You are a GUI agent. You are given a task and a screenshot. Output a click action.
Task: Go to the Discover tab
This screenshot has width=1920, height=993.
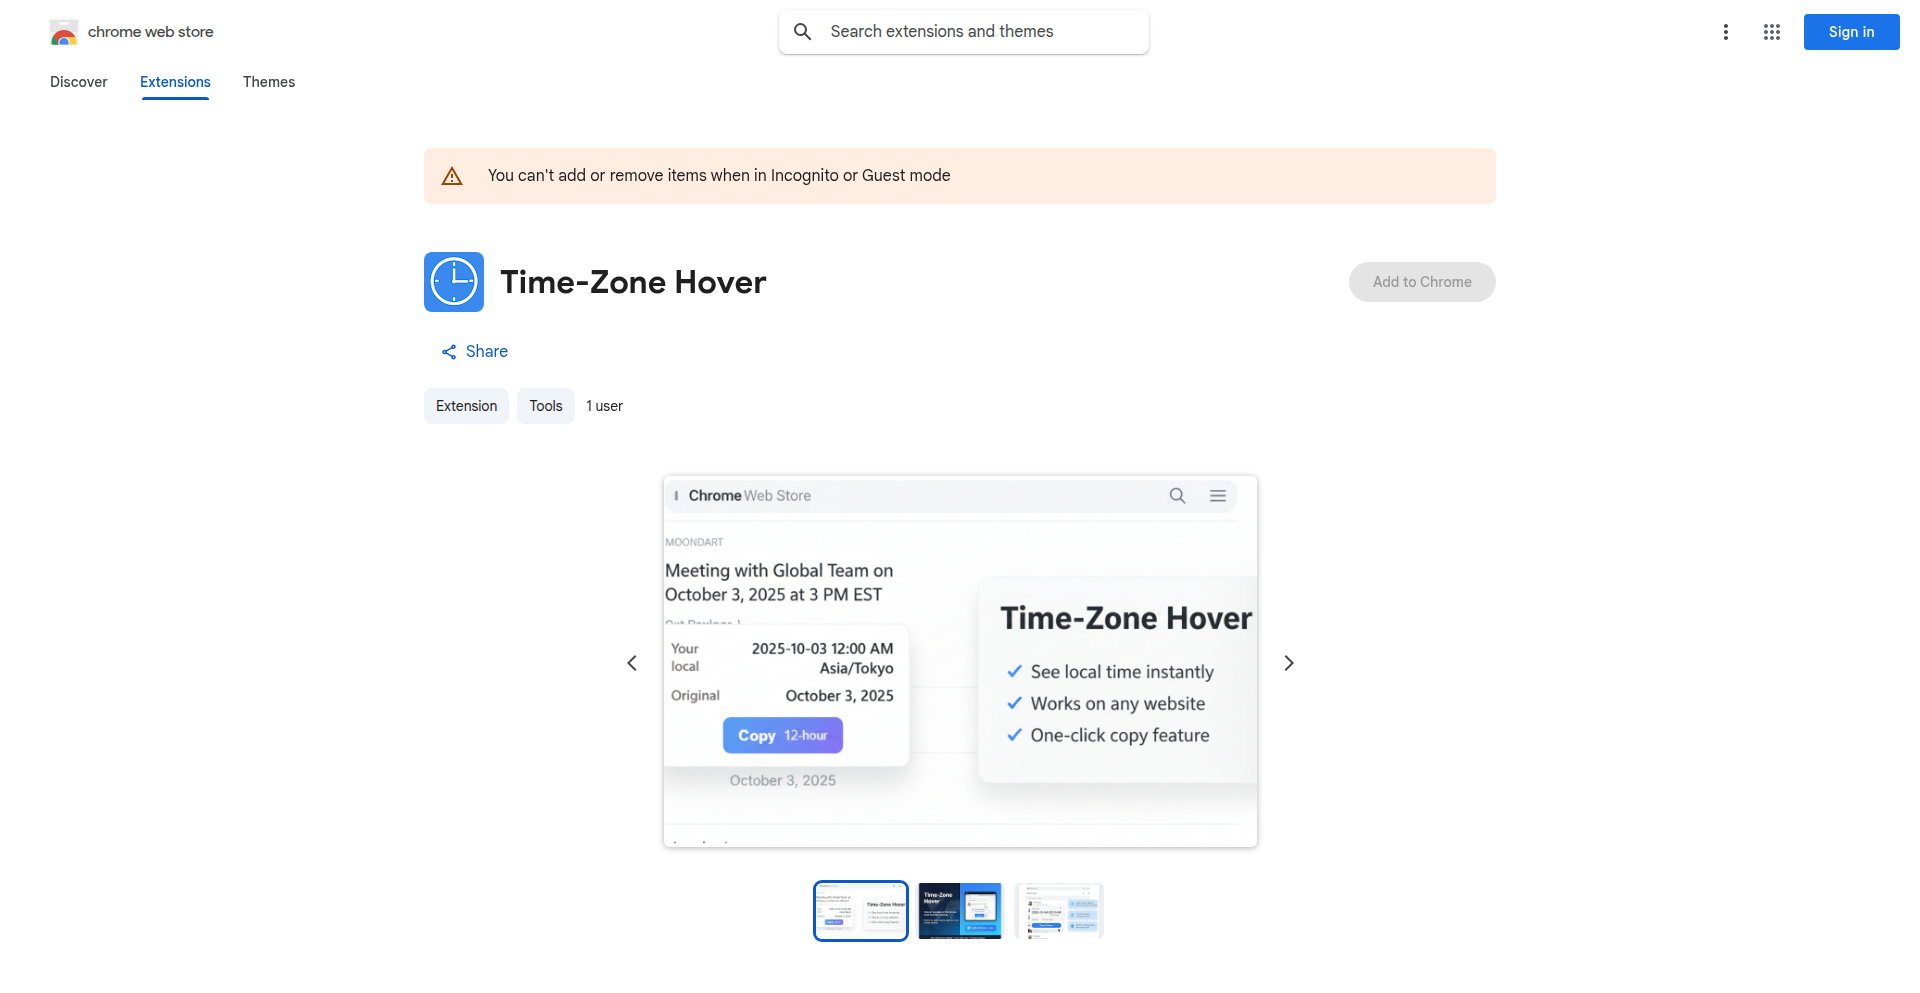click(79, 82)
